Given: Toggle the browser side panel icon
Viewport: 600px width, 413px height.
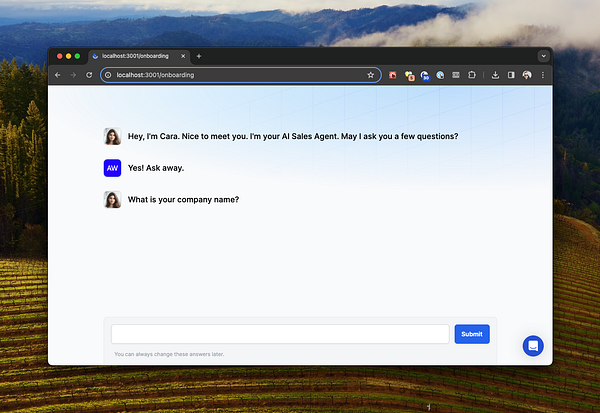Looking at the screenshot, I should (x=511, y=75).
